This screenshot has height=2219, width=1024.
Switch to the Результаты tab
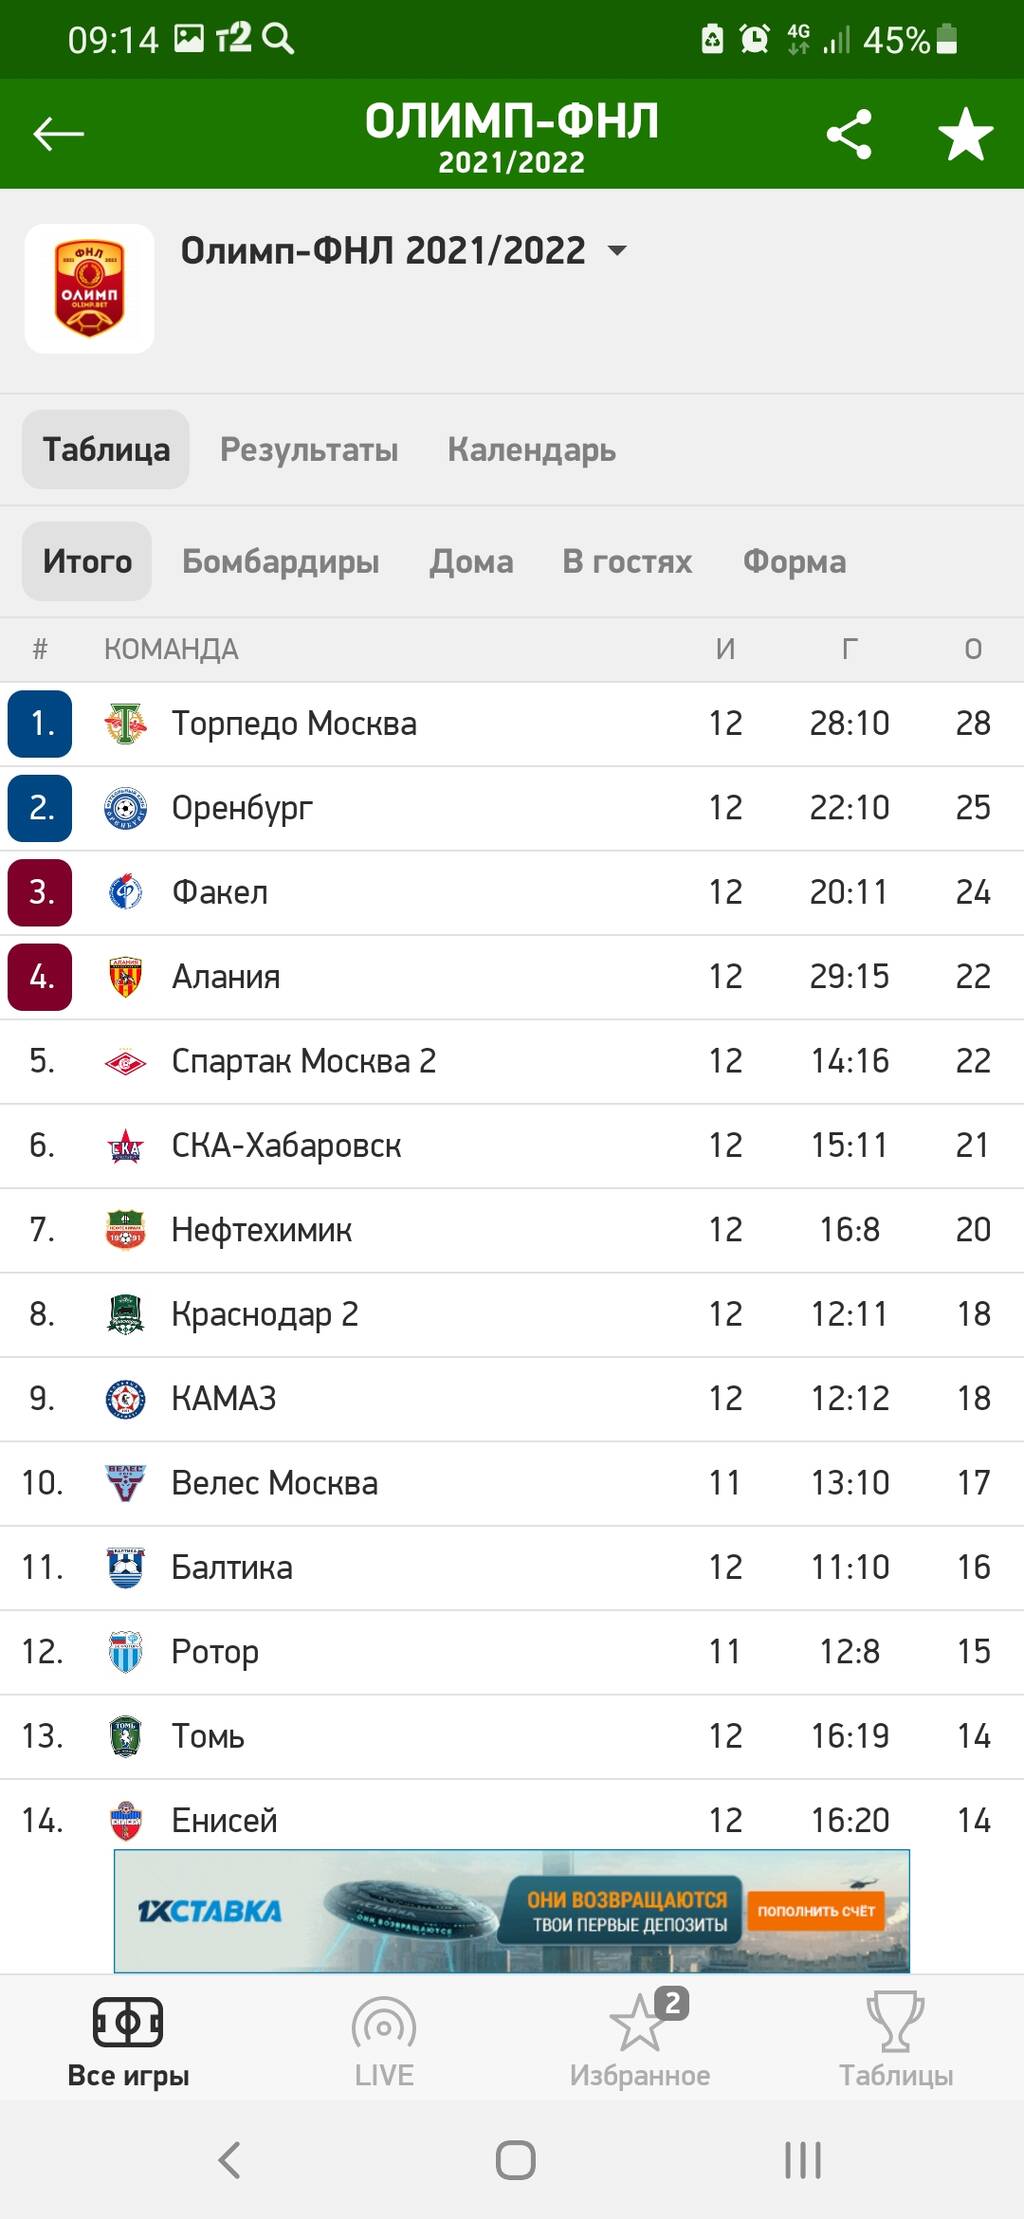(x=309, y=450)
